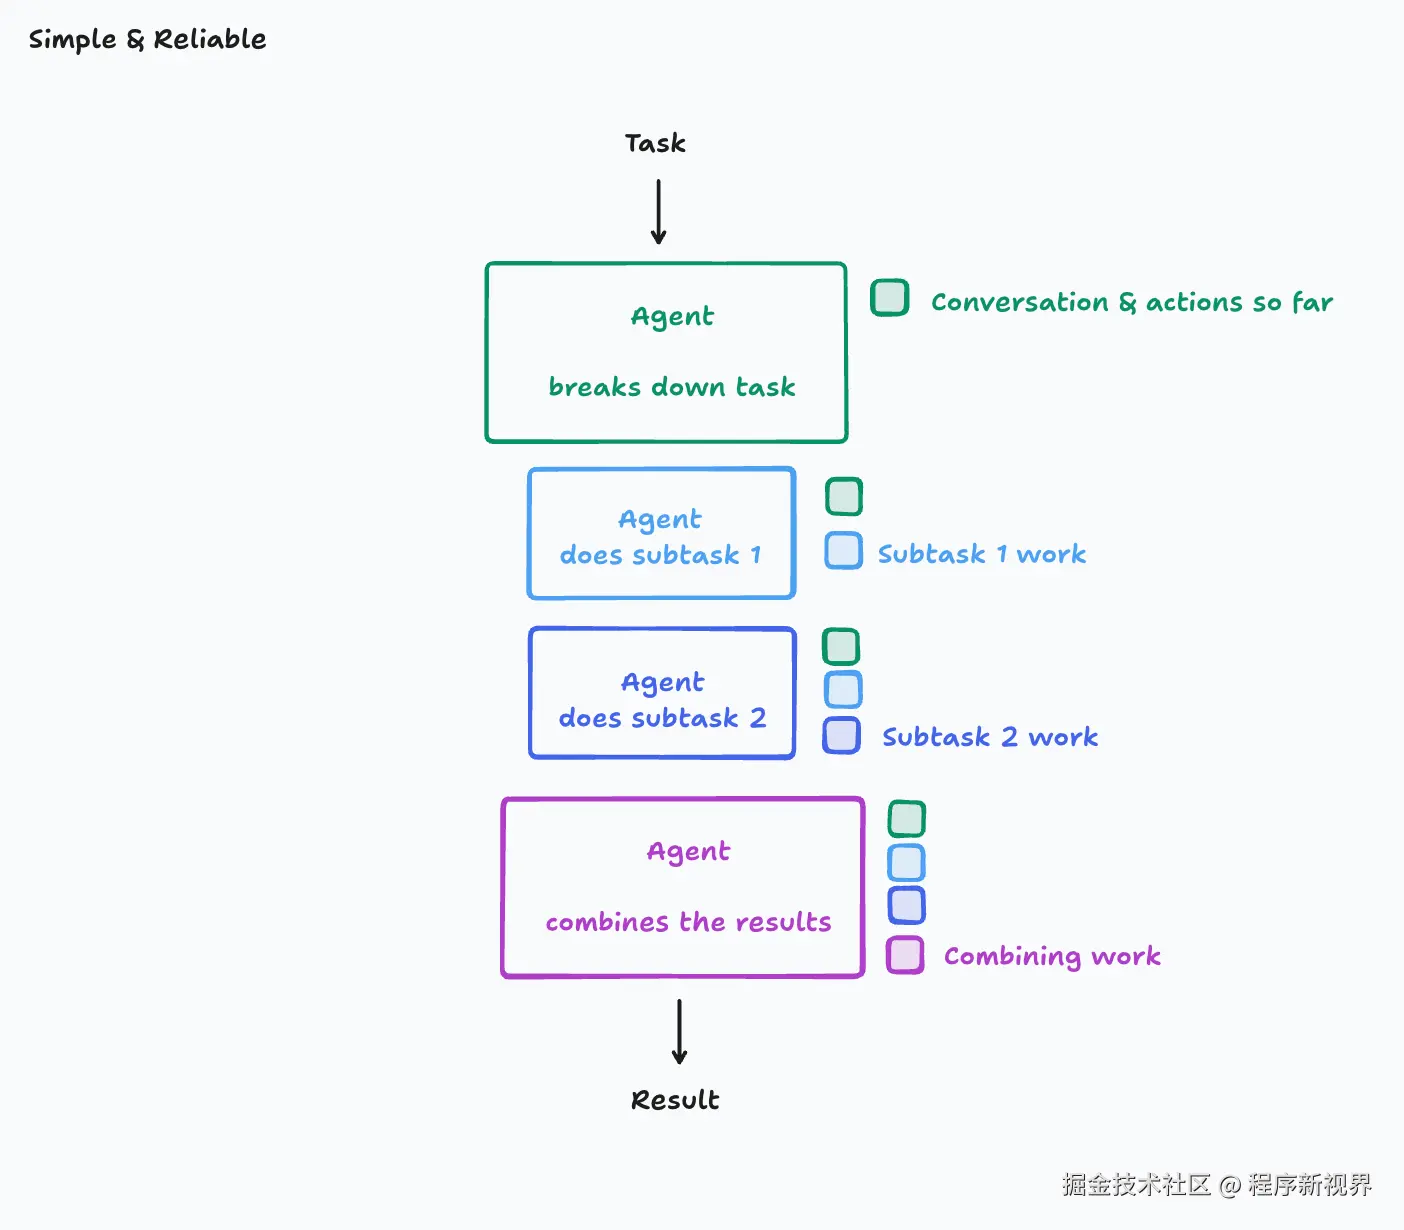1404x1230 pixels.
Task: Select the light blue square beside Subtask 1 work
Action: [843, 551]
